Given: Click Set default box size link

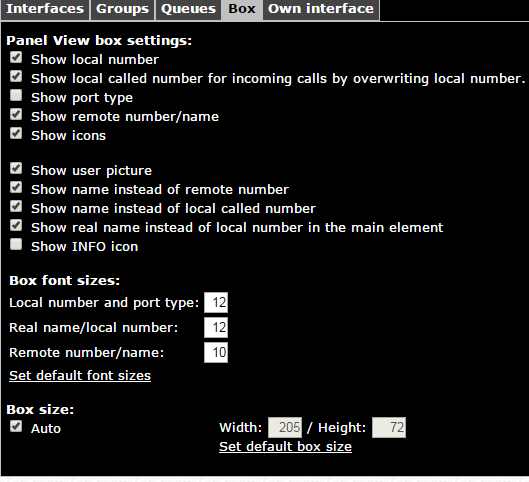Looking at the screenshot, I should tap(285, 447).
